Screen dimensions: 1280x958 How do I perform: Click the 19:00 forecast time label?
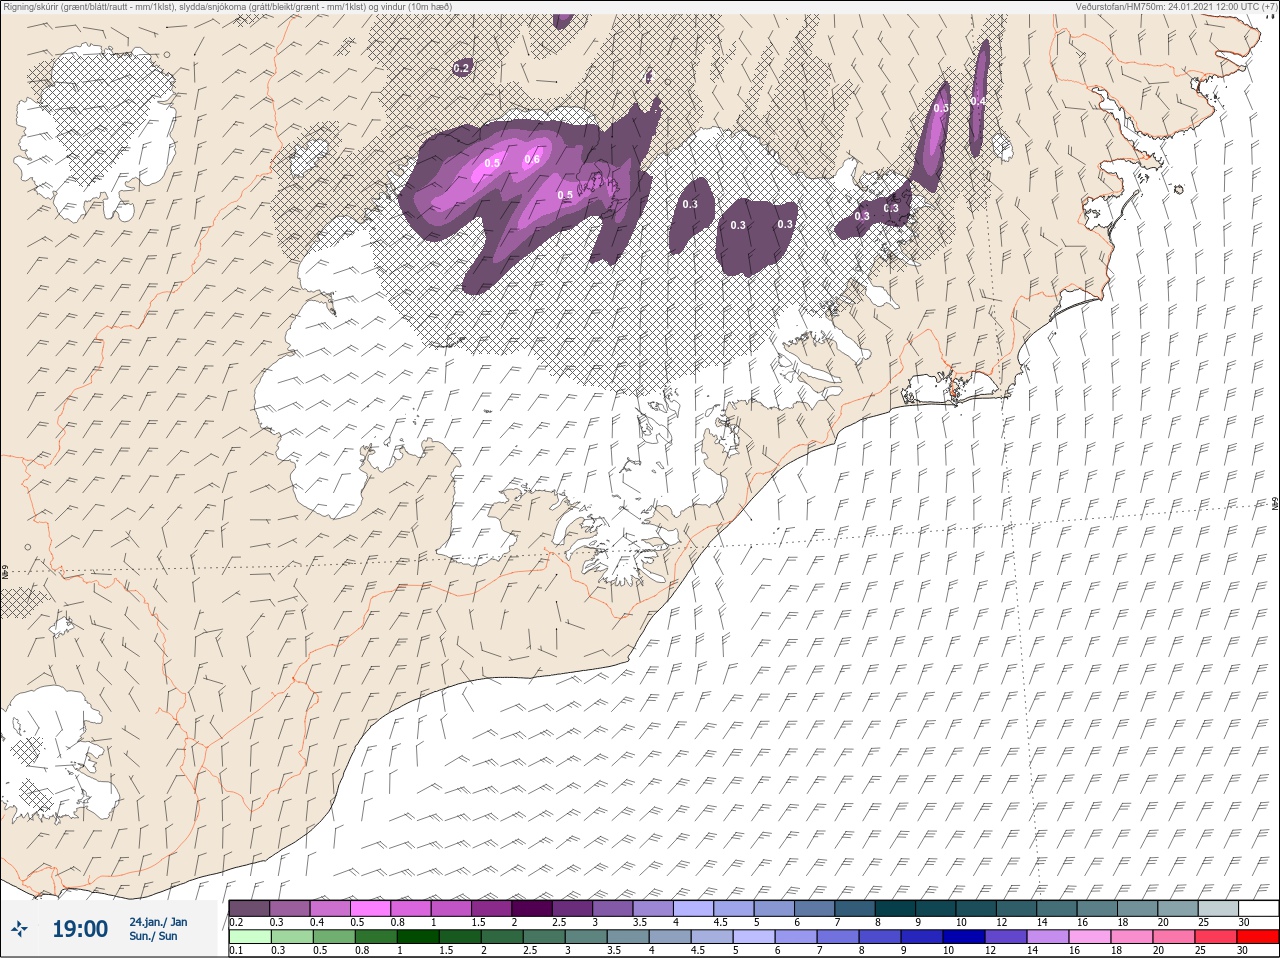point(79,929)
